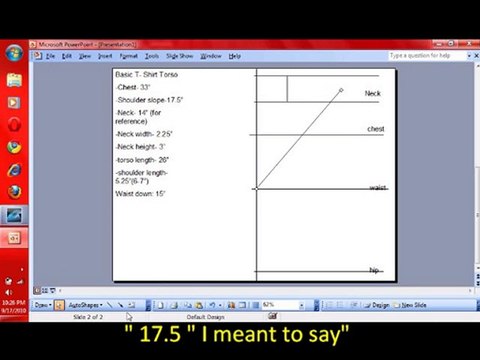
Task: Expand the Undo history dropdown arrow
Action: 220,305
